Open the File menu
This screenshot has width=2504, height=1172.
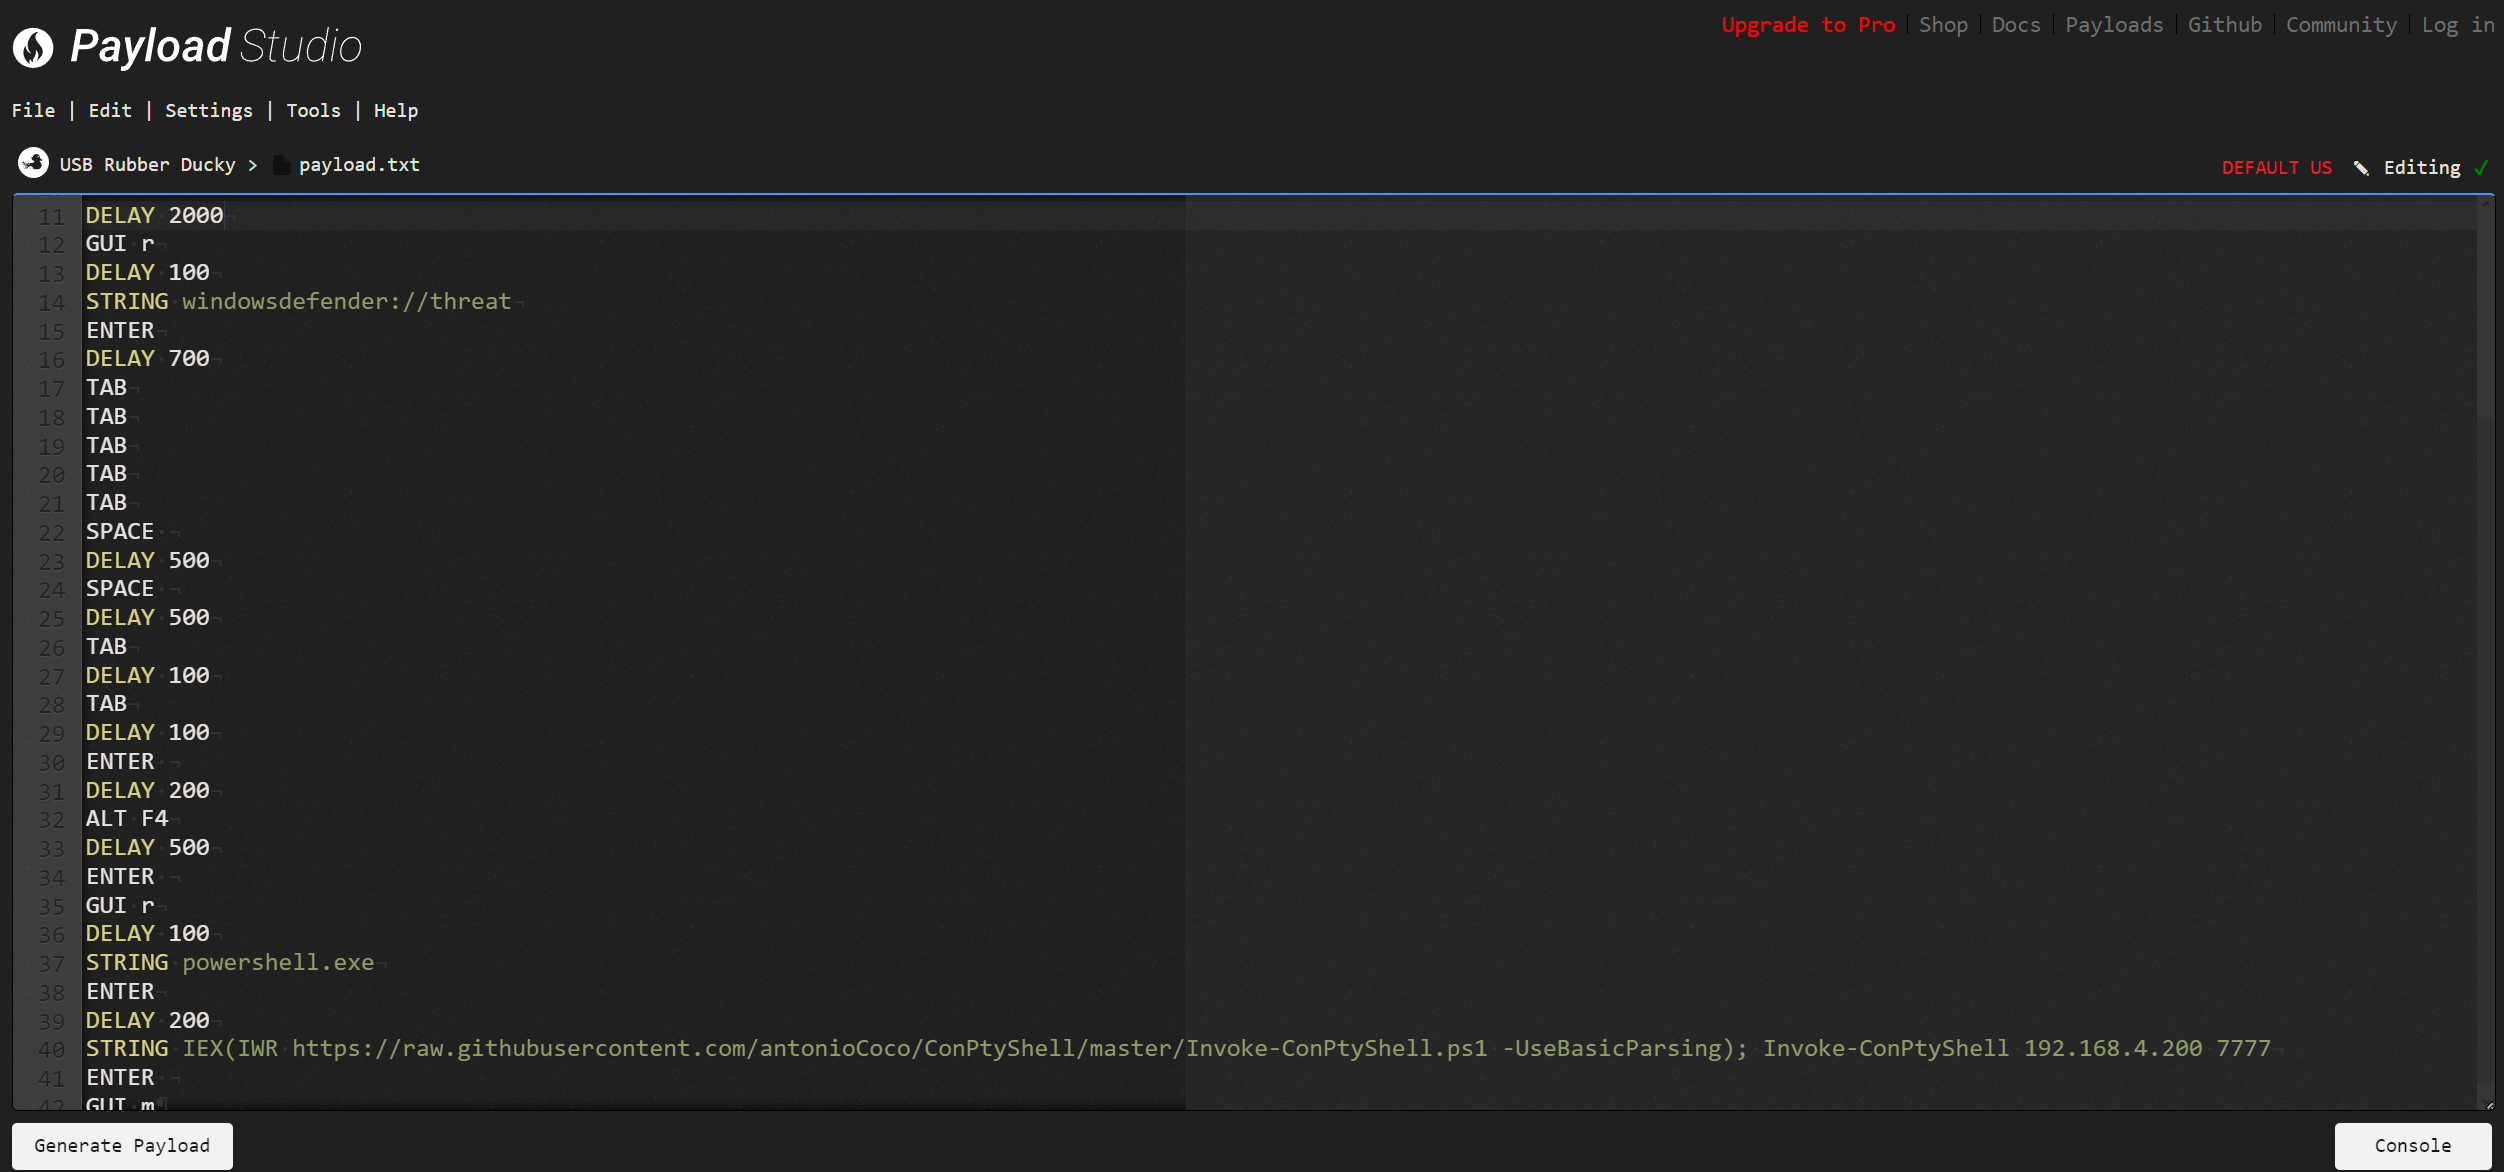tap(33, 111)
